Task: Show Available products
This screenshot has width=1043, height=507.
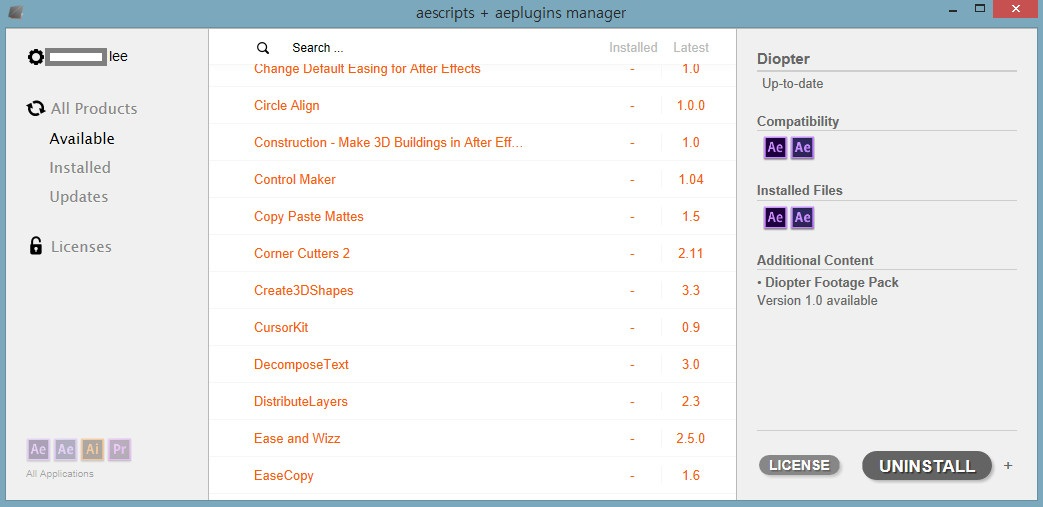Action: click(x=82, y=139)
